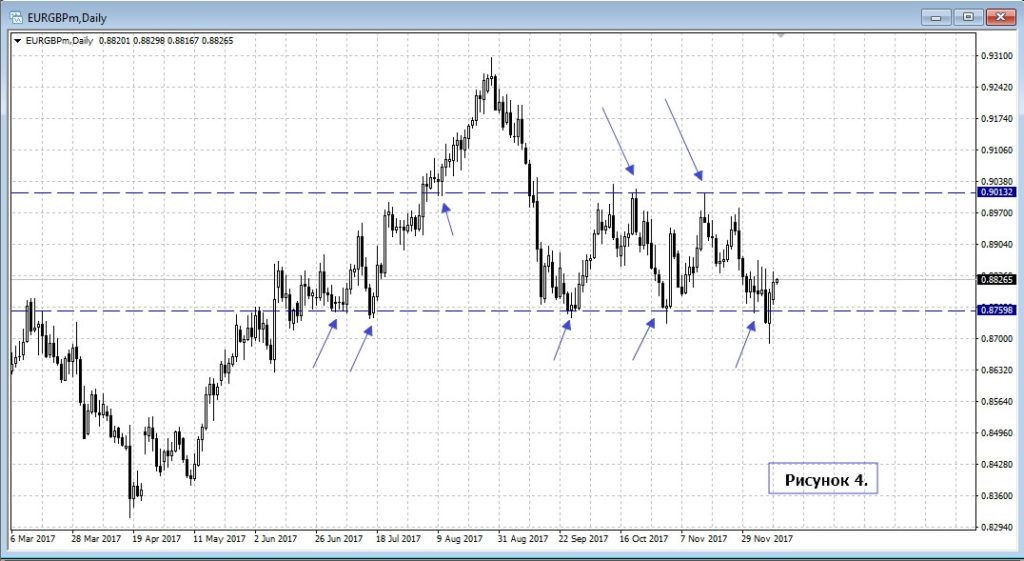This screenshot has height=561, width=1024.
Task: Click the current price tag 0.88265
Action: (998, 280)
